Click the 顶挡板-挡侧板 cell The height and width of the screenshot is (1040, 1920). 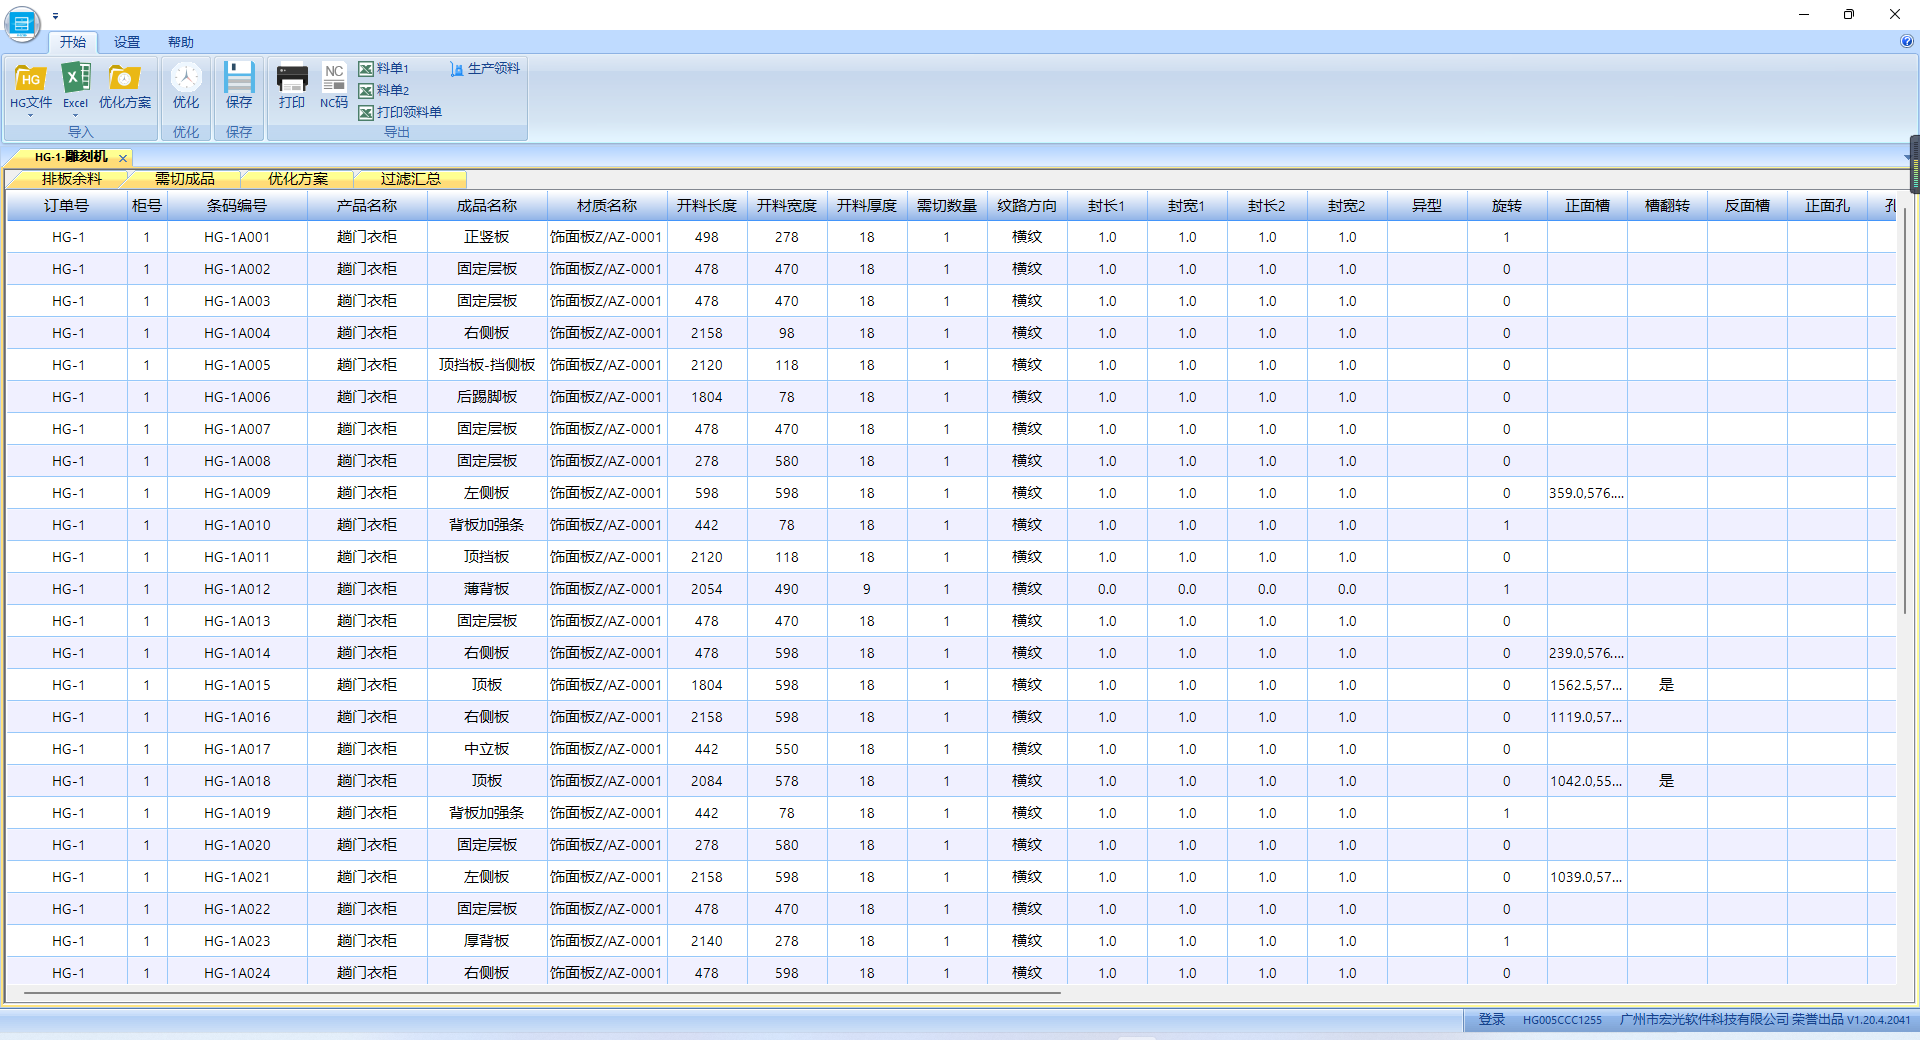pyautogui.click(x=487, y=365)
